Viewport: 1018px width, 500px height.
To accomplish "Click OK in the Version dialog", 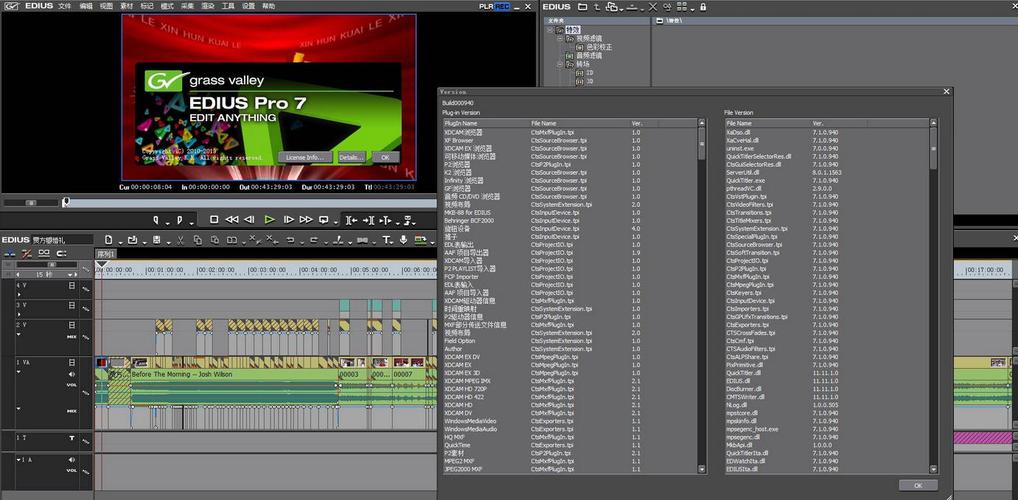I will pyautogui.click(x=918, y=485).
